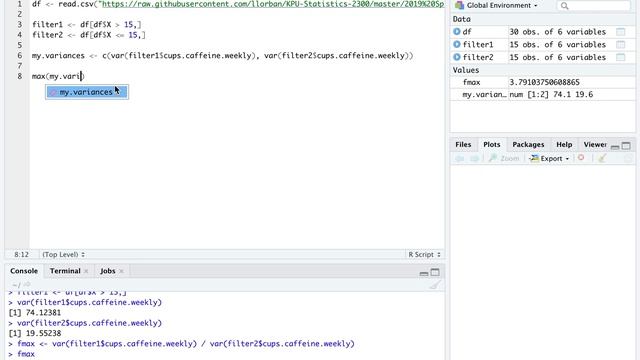Minimize the console pane
This screenshot has height=360, width=640.
(424, 273)
